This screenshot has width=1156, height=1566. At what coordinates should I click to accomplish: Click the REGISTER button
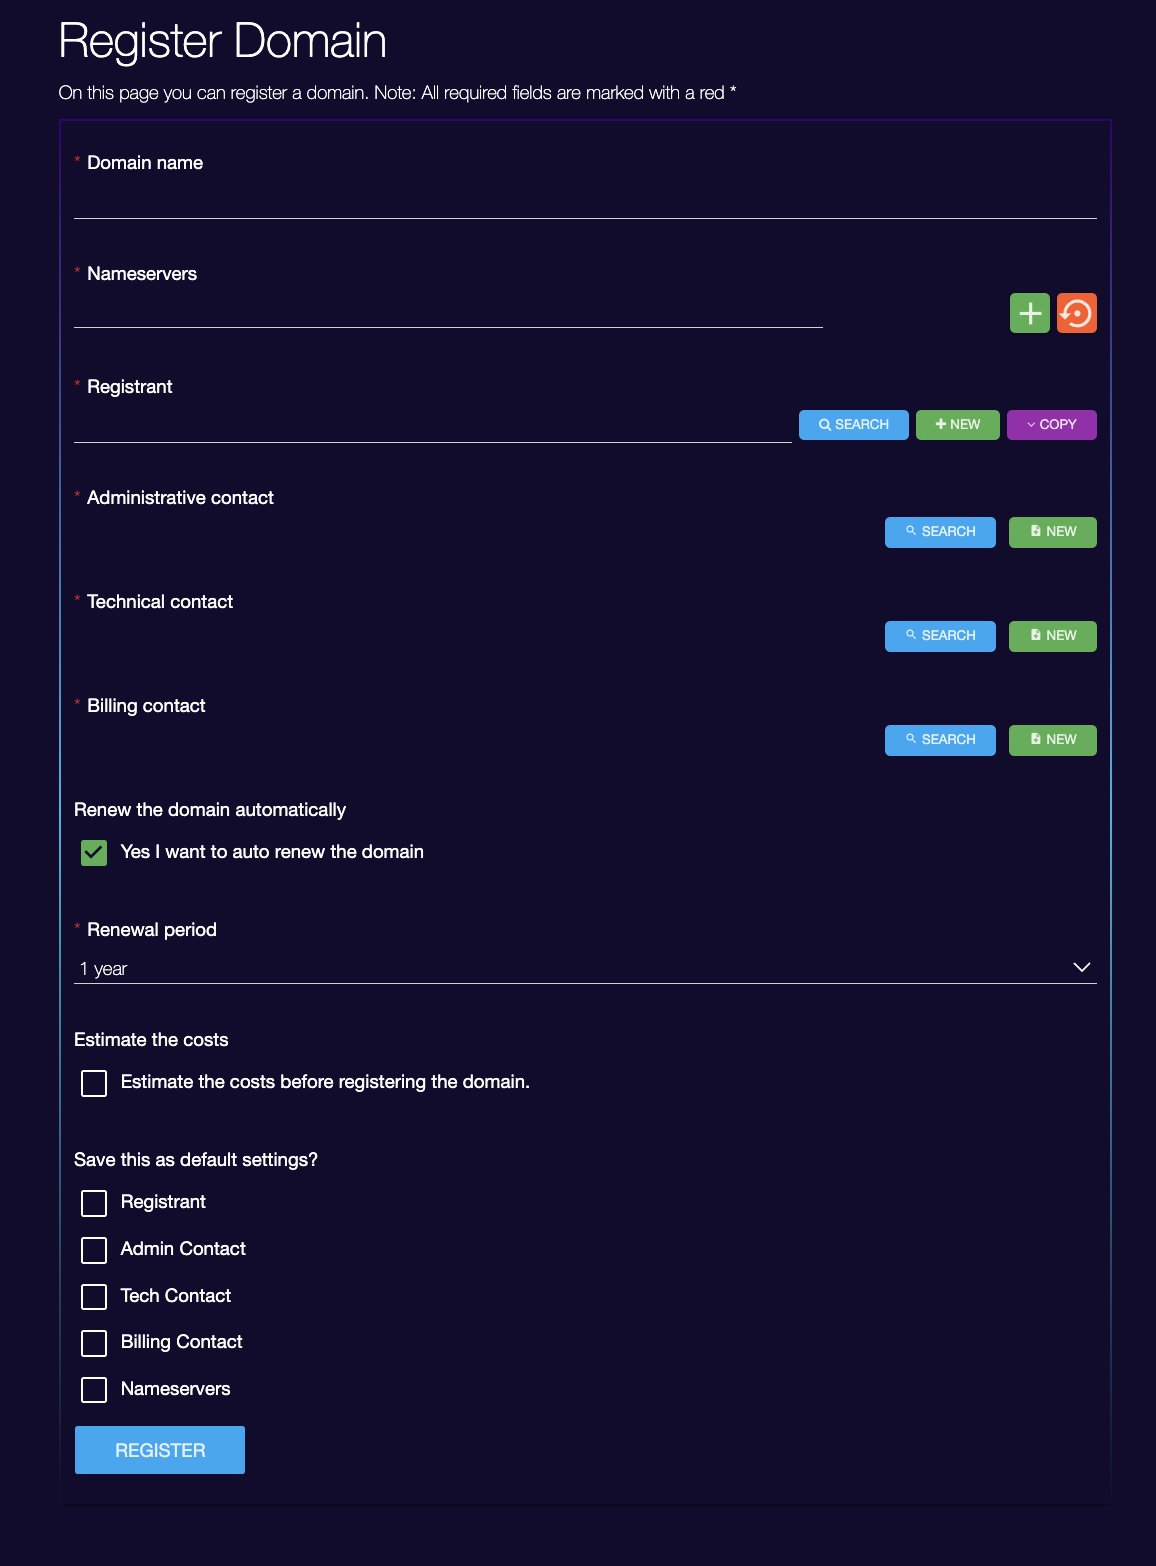pos(160,1450)
